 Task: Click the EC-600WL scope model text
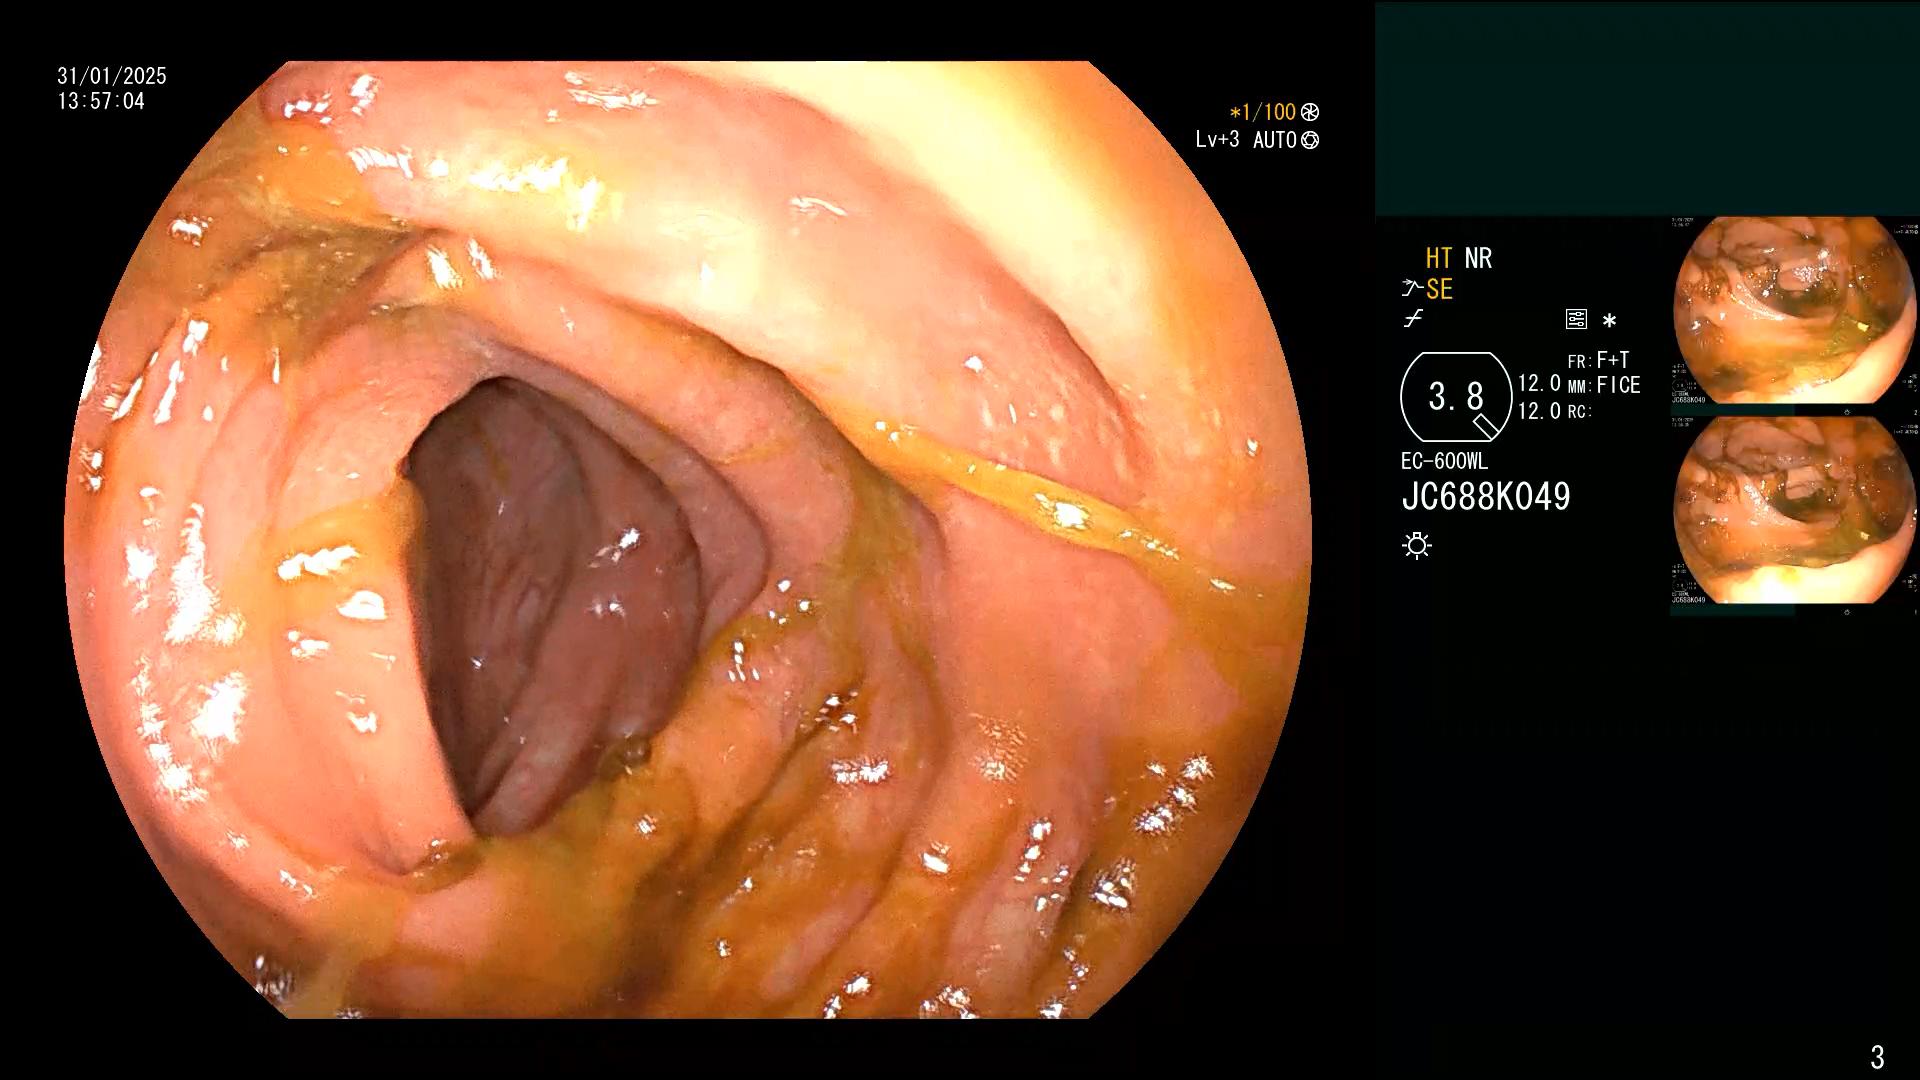[x=1444, y=462]
